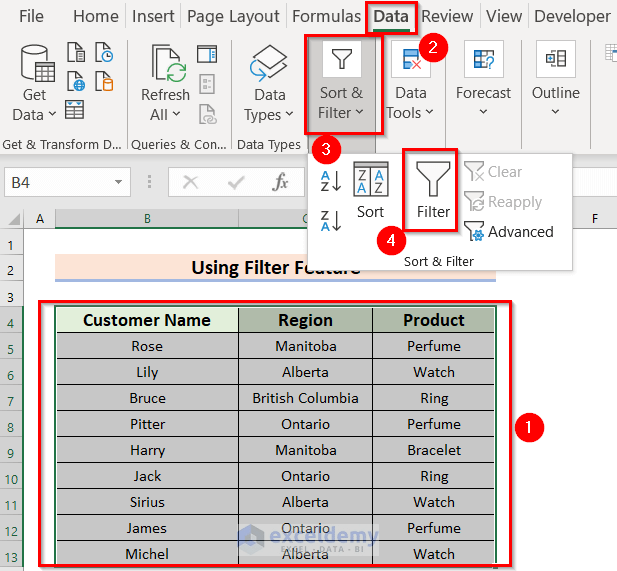The image size is (617, 571).
Task: Select column A header
Action: click(40, 218)
